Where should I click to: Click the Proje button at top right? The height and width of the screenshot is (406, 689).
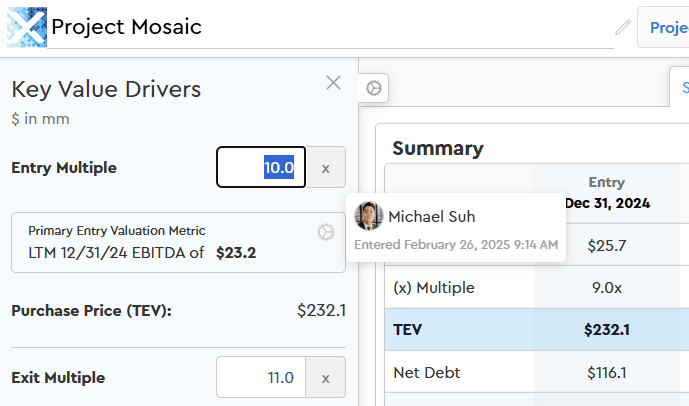pos(667,27)
